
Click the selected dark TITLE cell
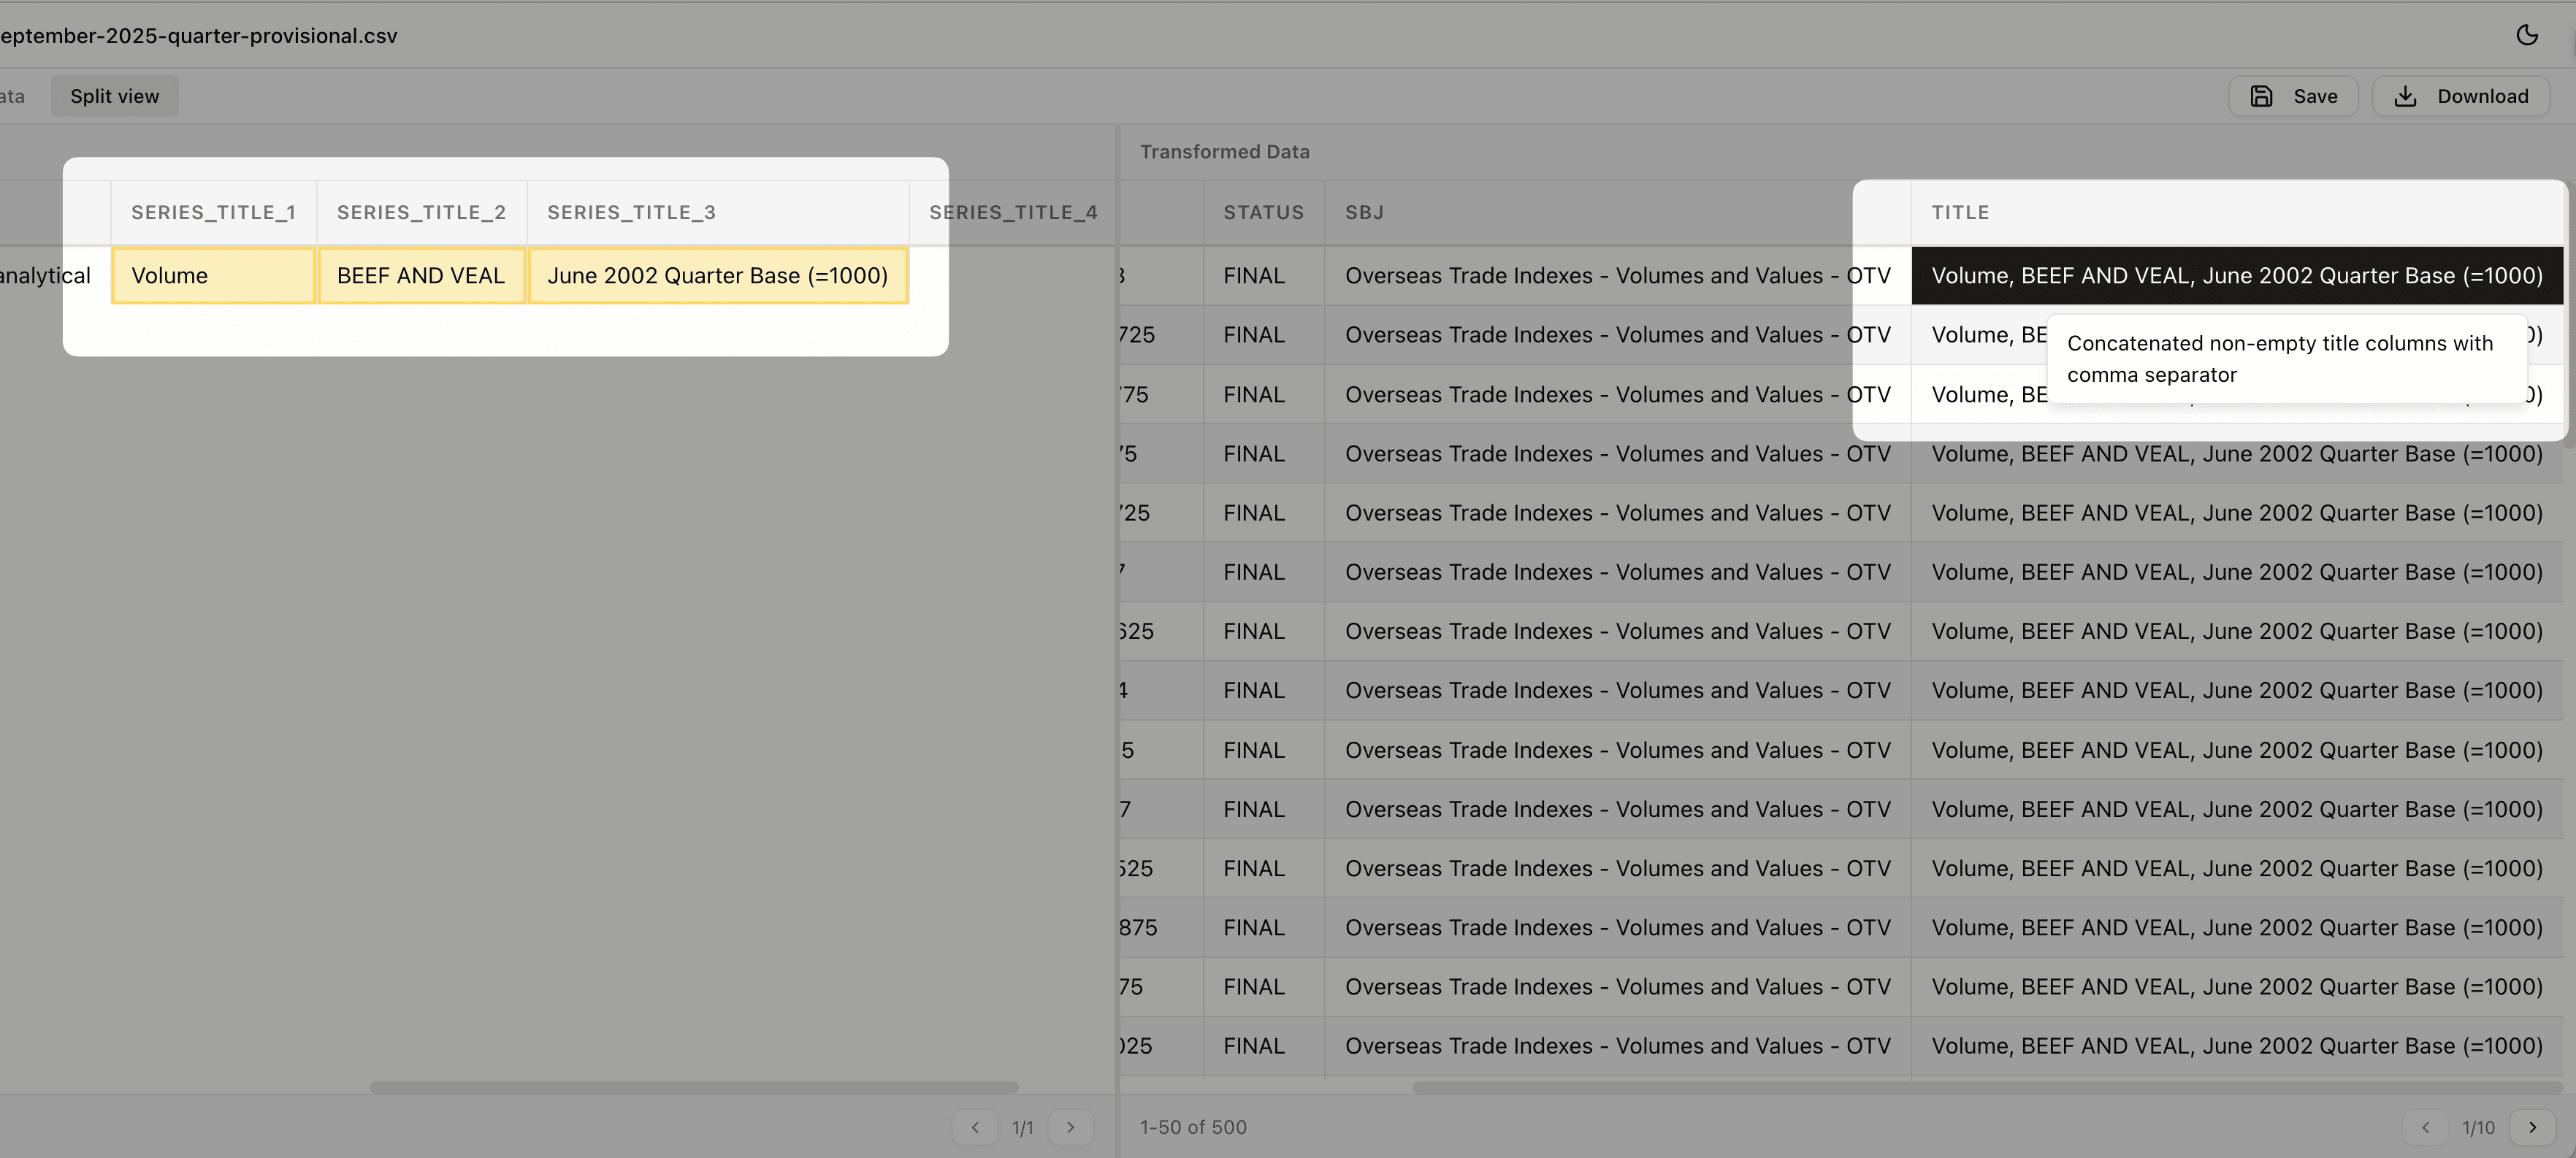(2236, 275)
